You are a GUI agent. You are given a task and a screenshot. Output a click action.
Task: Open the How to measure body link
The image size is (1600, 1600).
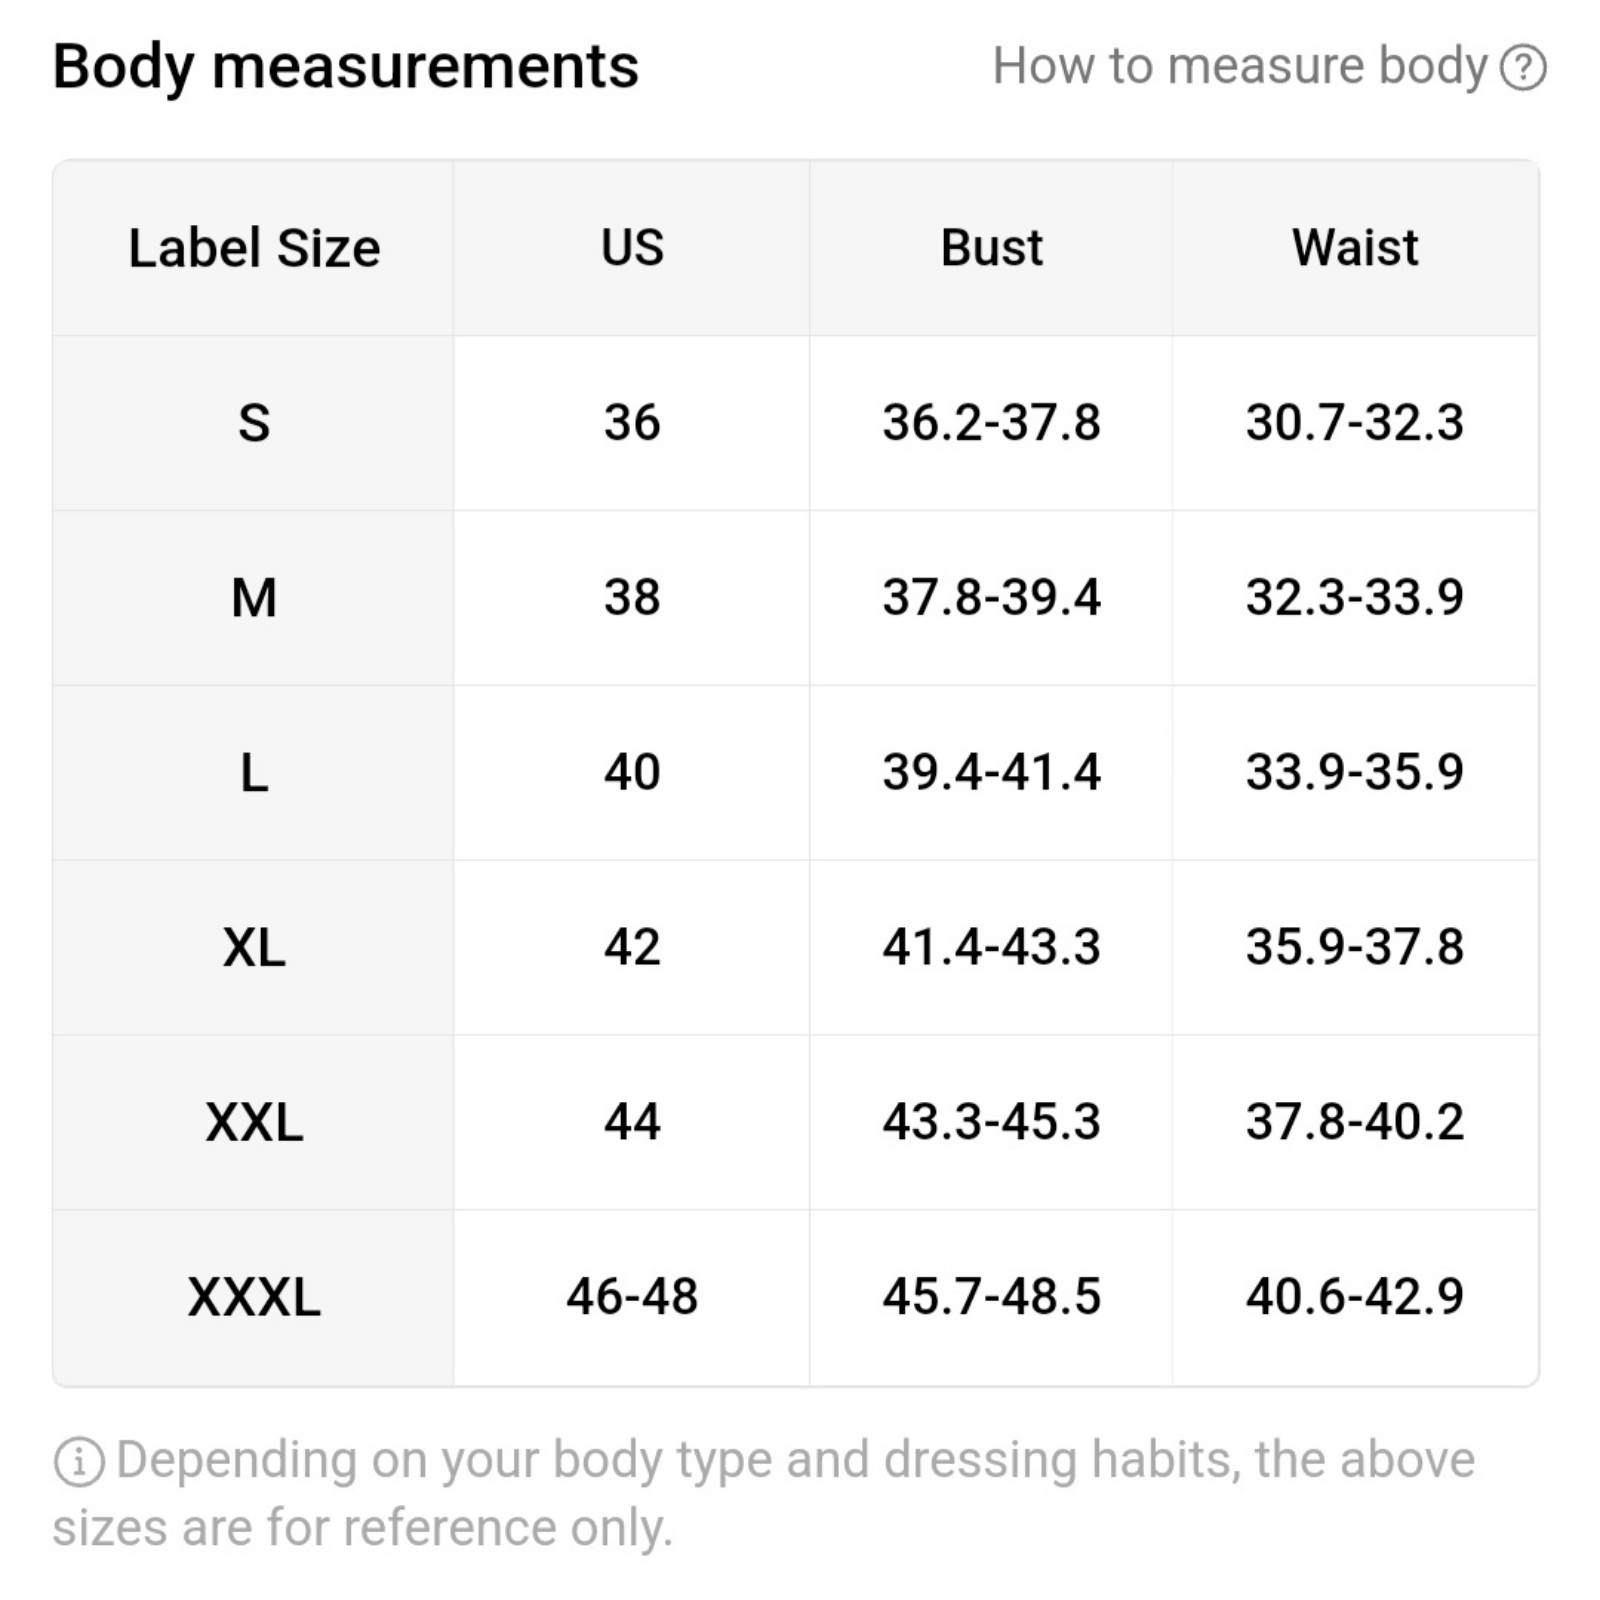click(x=1240, y=66)
